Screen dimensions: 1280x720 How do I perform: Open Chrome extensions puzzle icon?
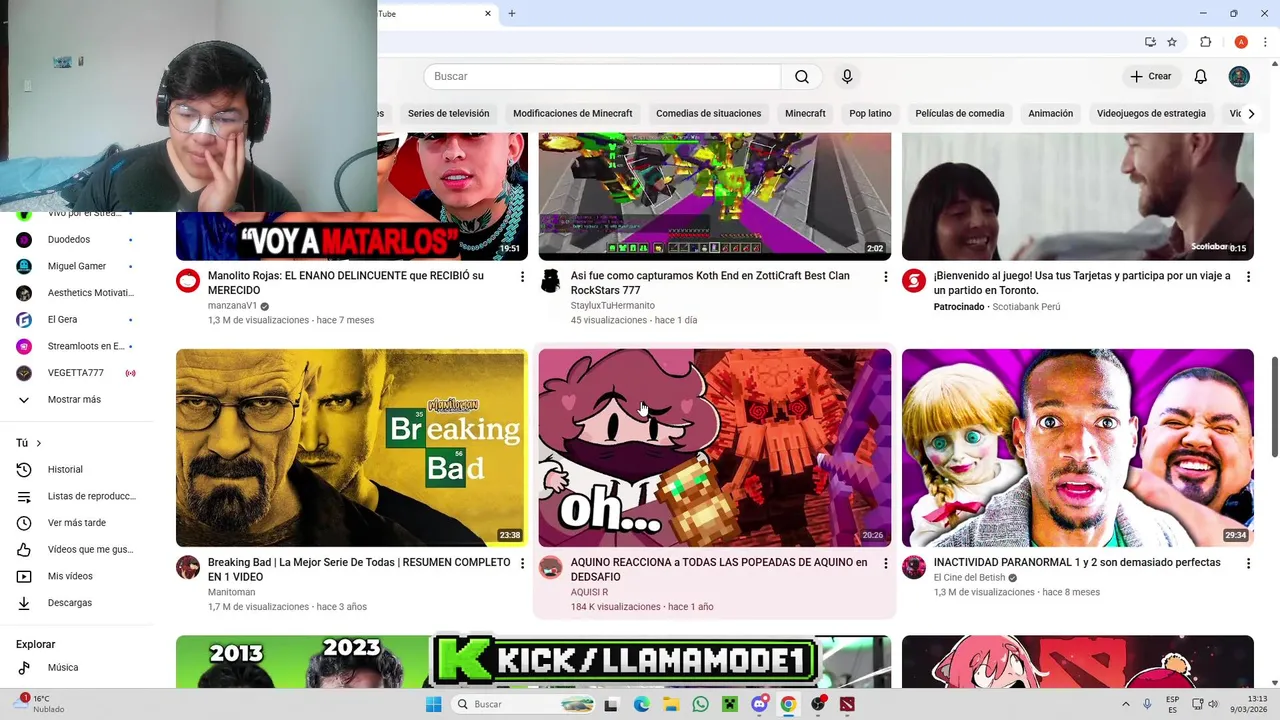1205,42
